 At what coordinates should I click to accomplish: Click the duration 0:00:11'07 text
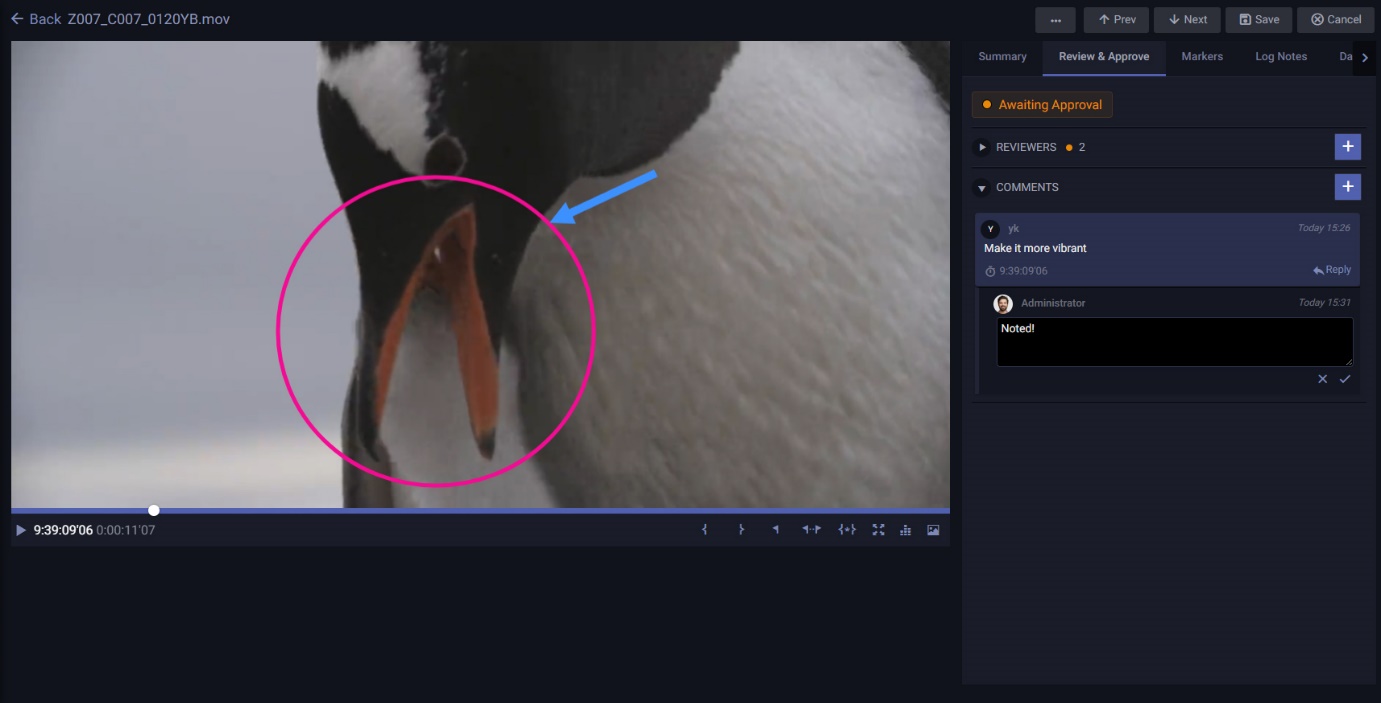pos(125,530)
